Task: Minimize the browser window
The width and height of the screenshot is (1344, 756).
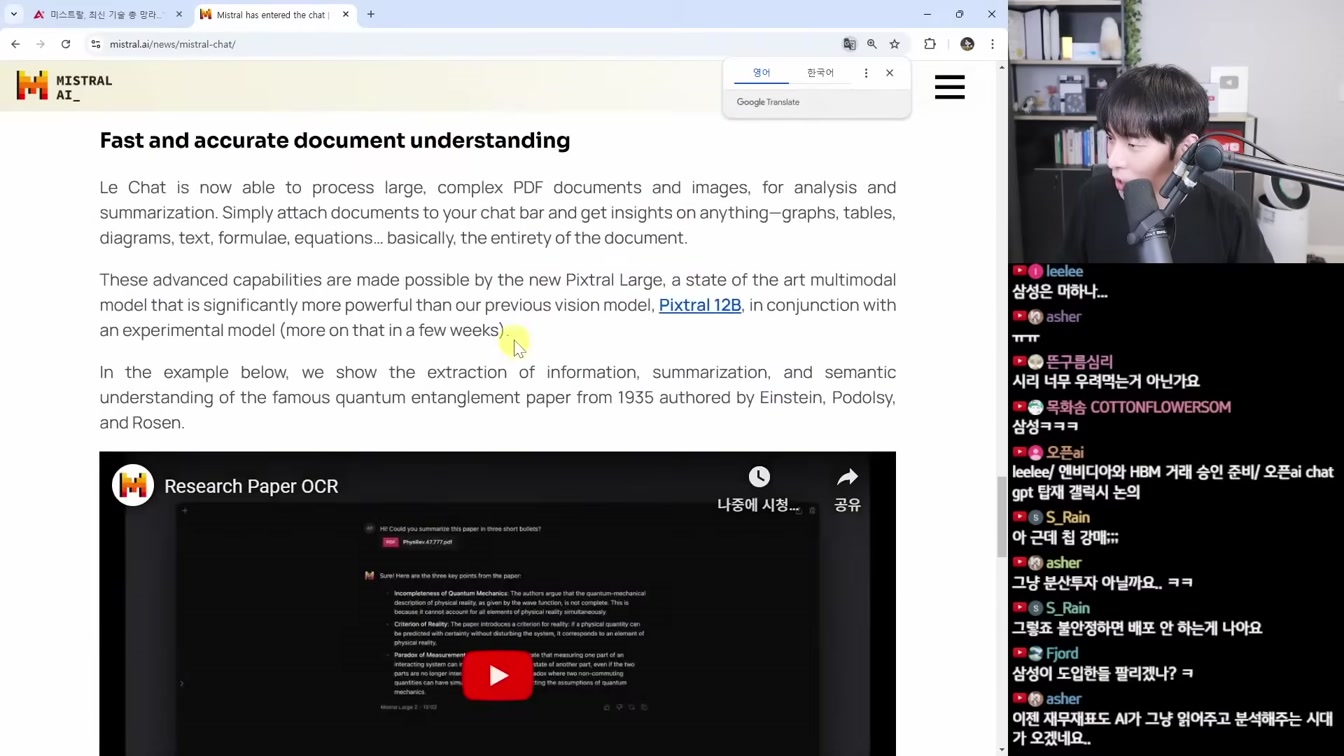Action: [x=927, y=14]
